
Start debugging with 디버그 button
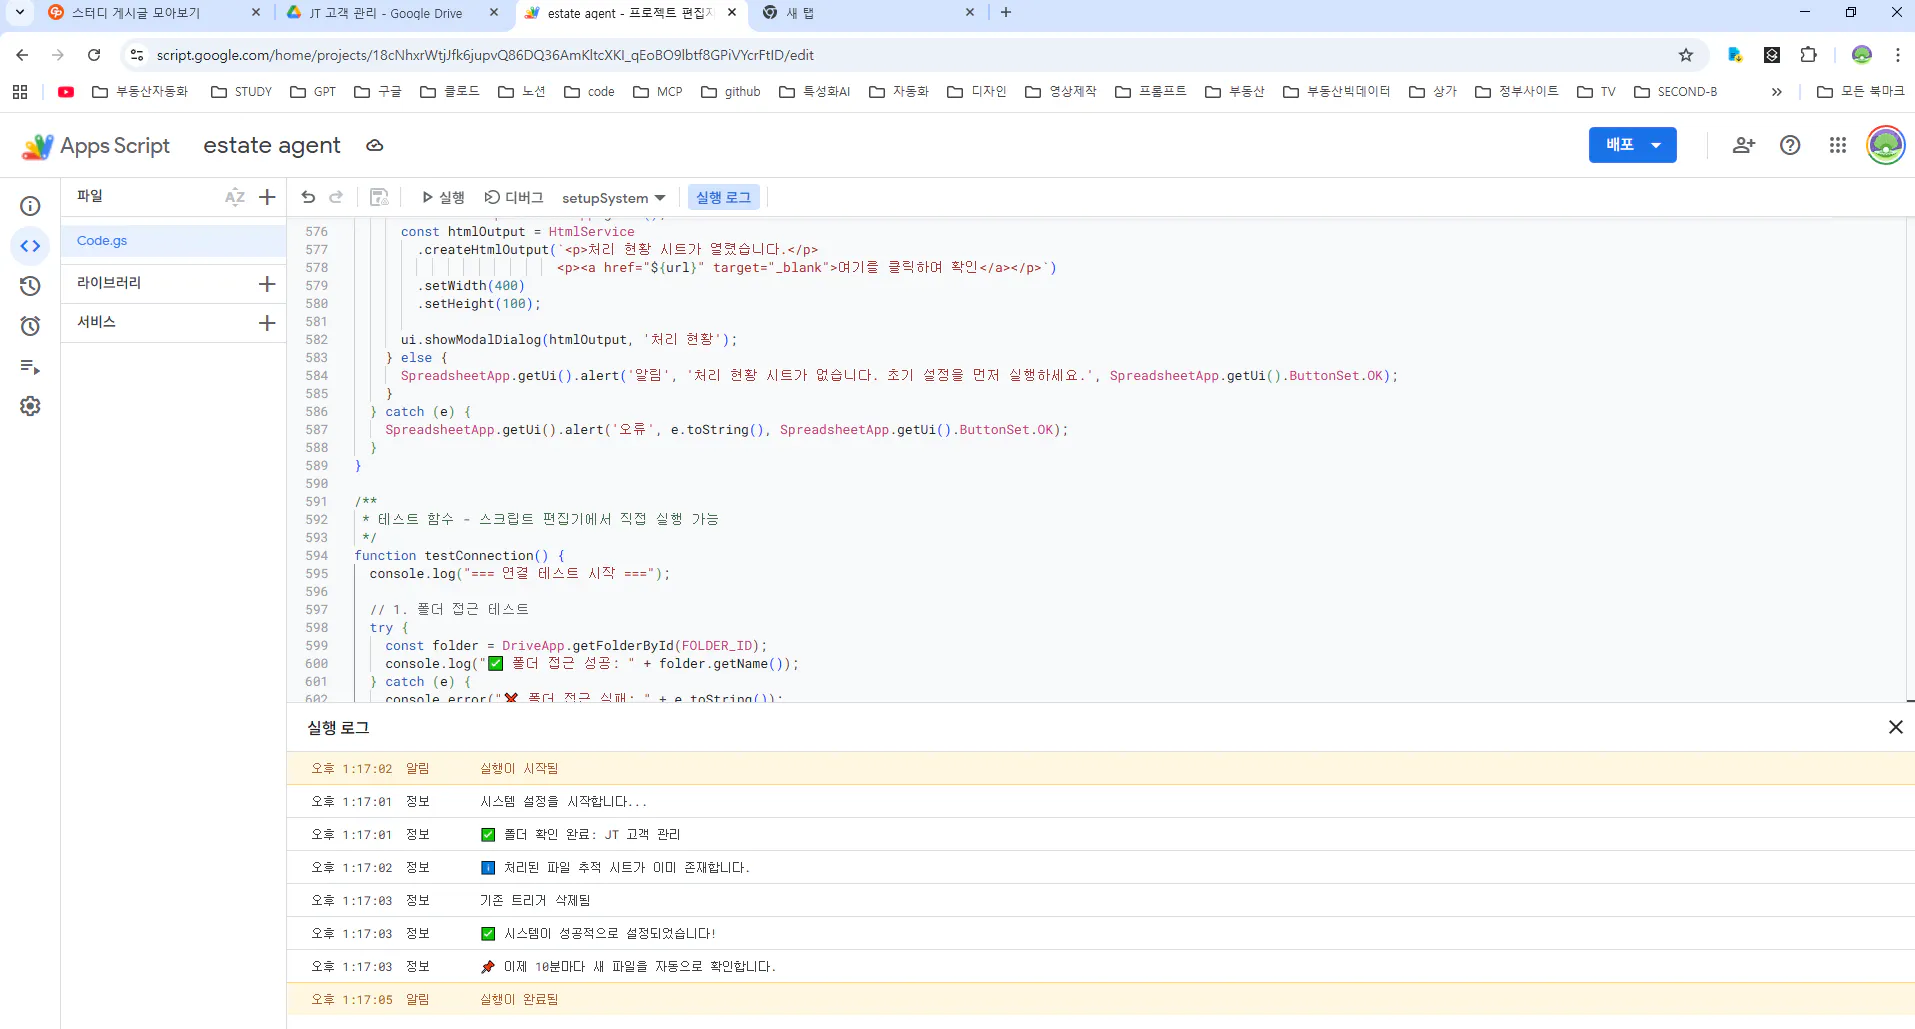tap(514, 198)
